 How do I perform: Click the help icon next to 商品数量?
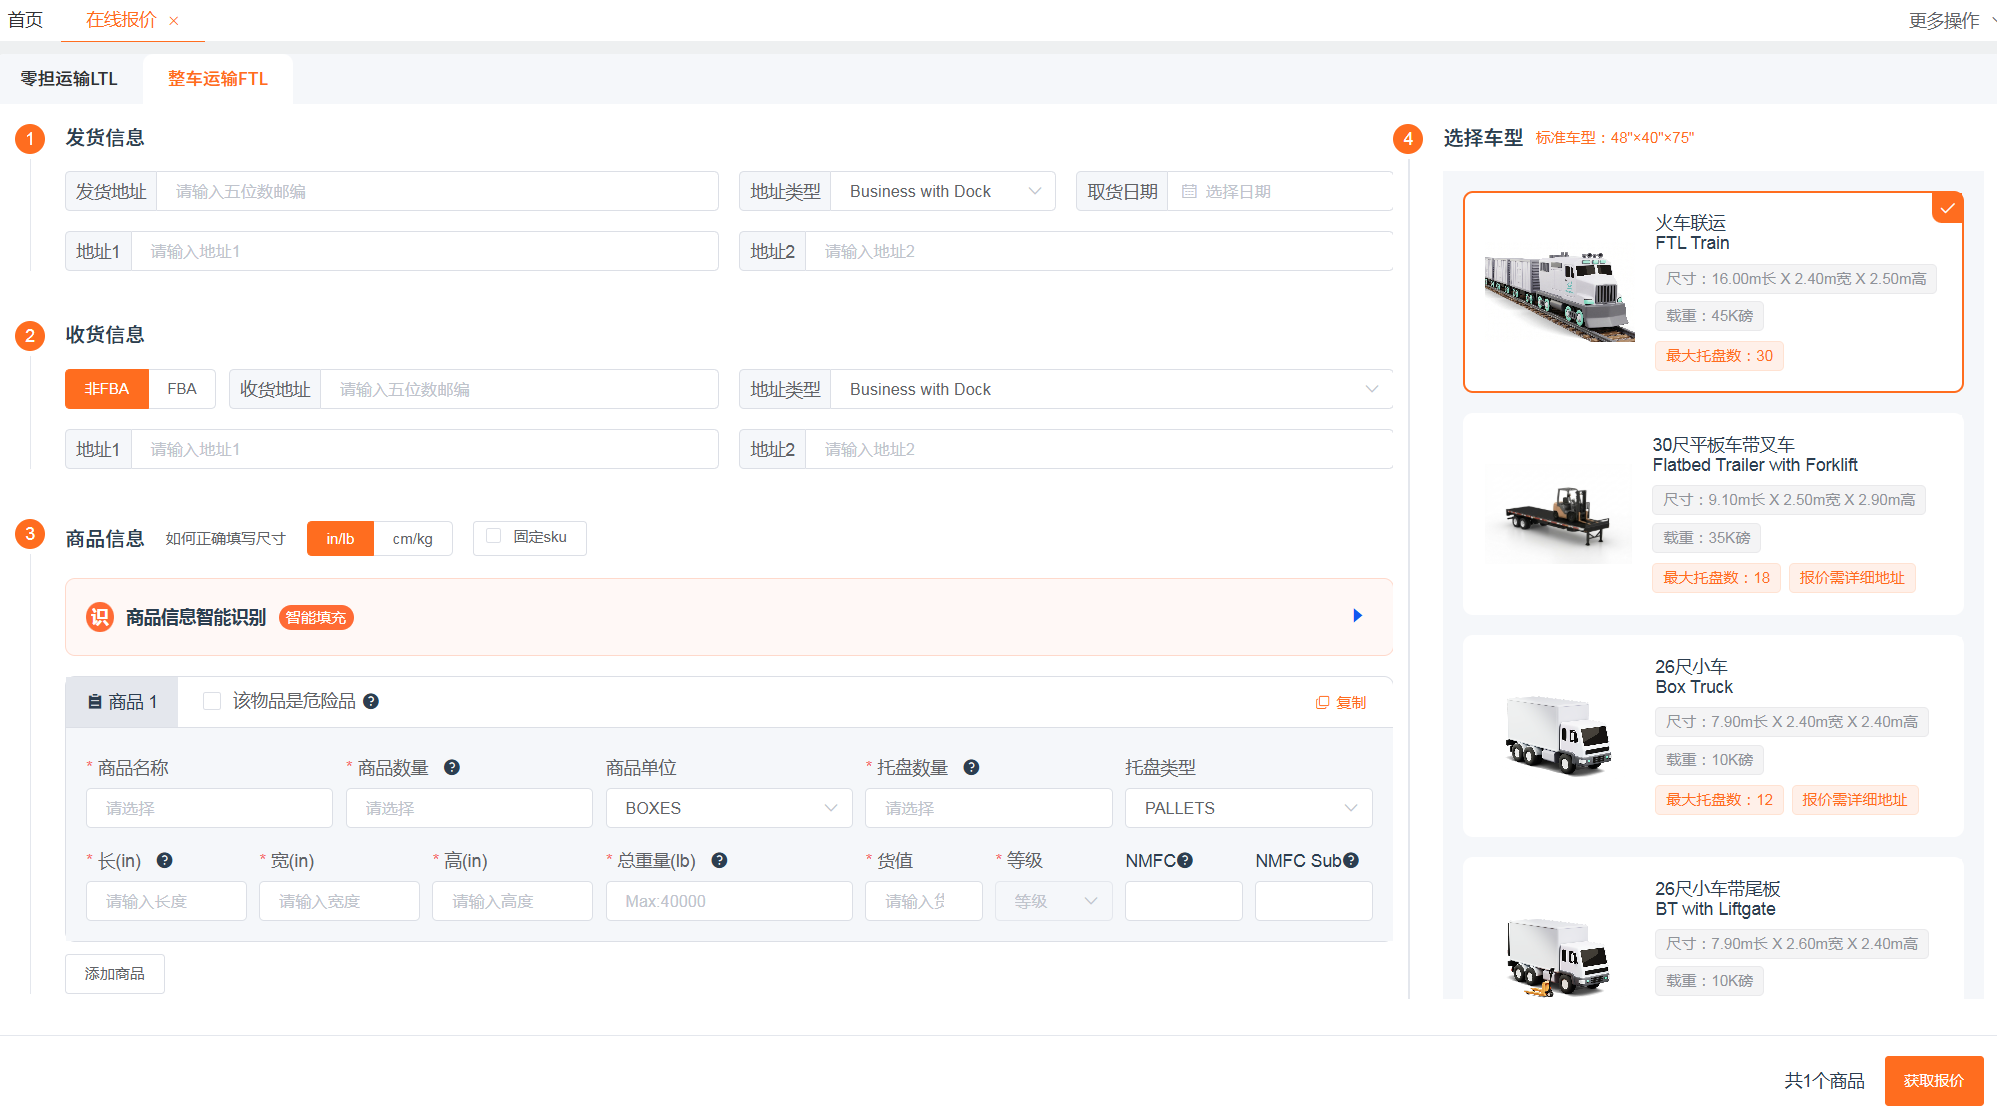(x=452, y=767)
